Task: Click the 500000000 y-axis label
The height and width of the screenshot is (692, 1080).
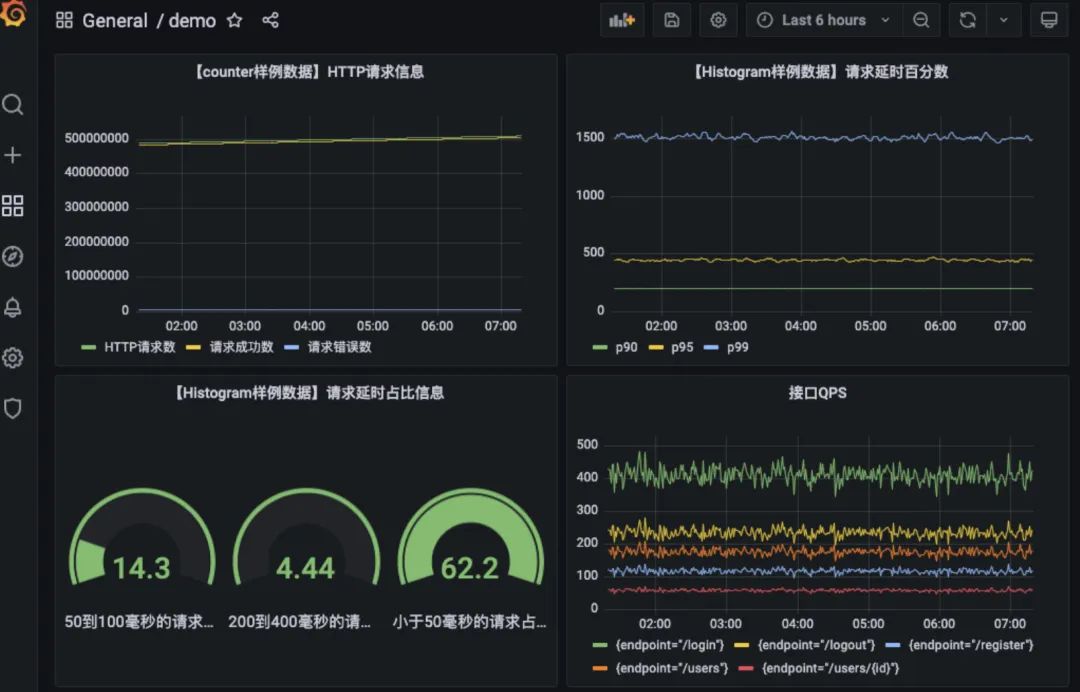Action: click(96, 138)
